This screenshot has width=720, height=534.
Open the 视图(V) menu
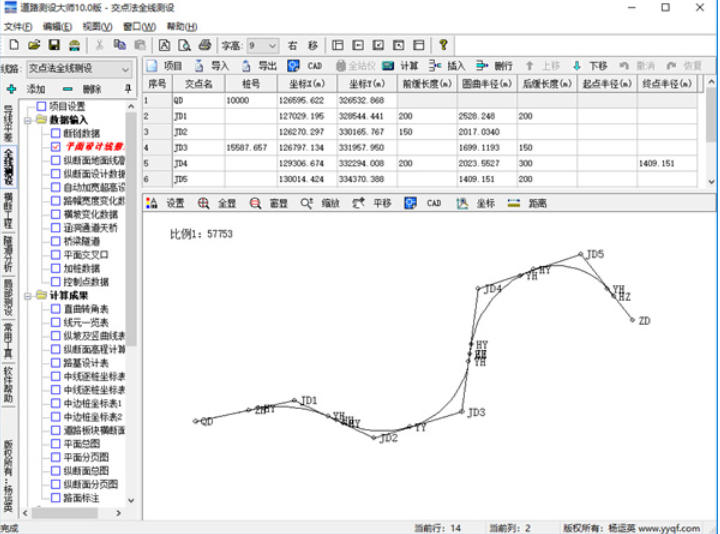(97, 27)
